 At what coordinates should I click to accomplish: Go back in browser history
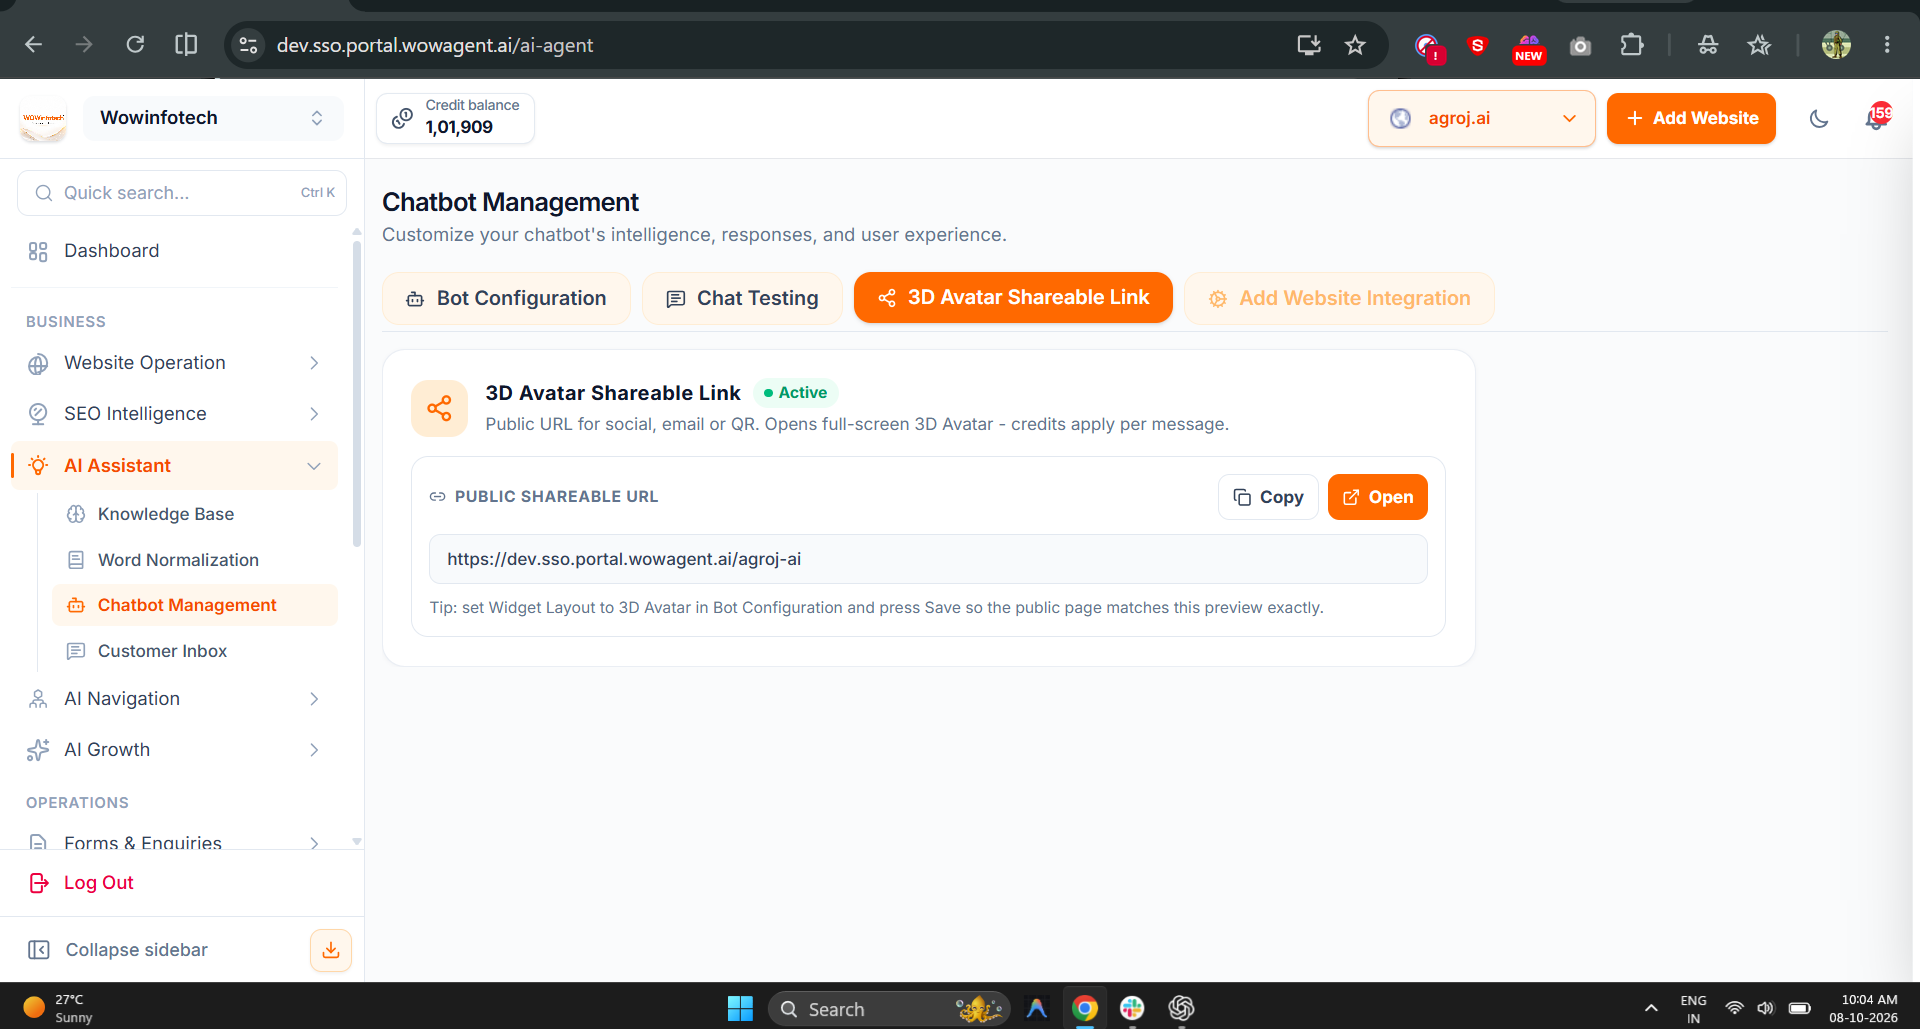pyautogui.click(x=33, y=44)
